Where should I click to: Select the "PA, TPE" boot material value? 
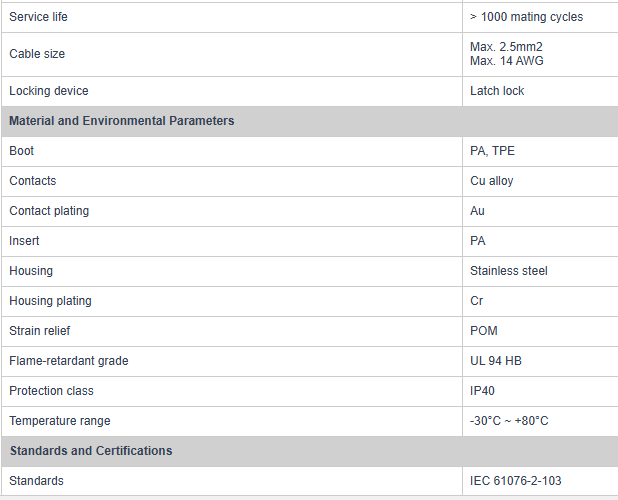(x=493, y=151)
